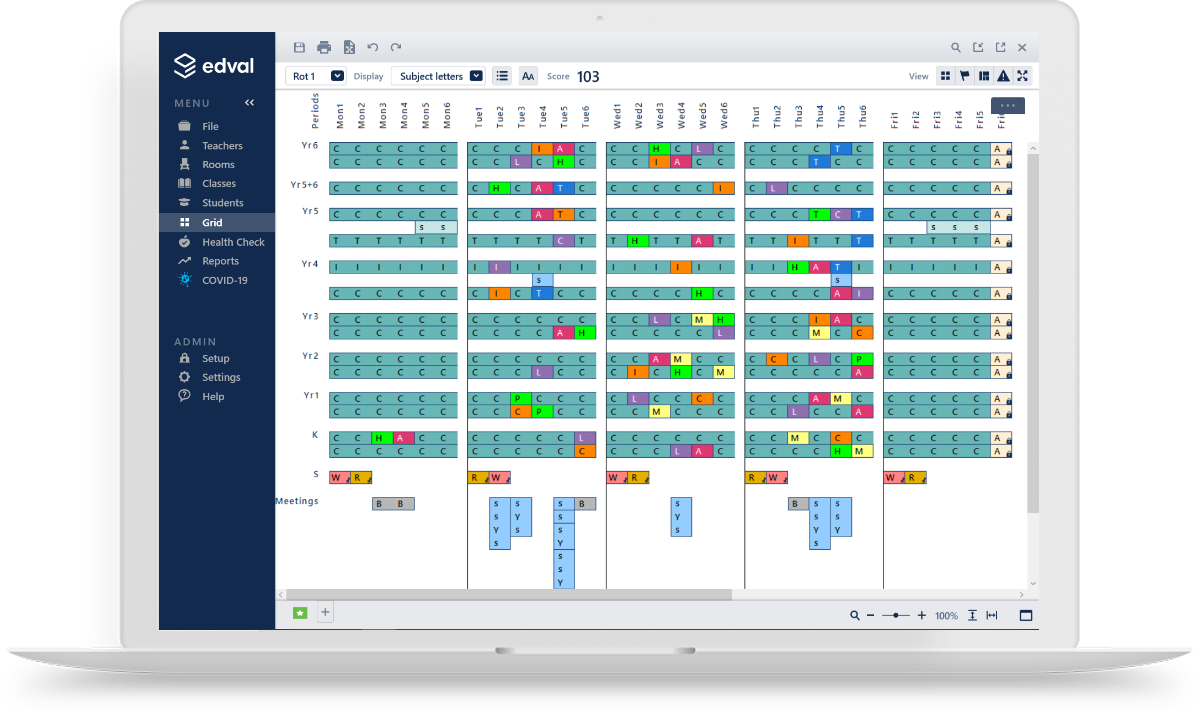Go to Teachers in the sidebar
The image size is (1200, 712).
(222, 146)
